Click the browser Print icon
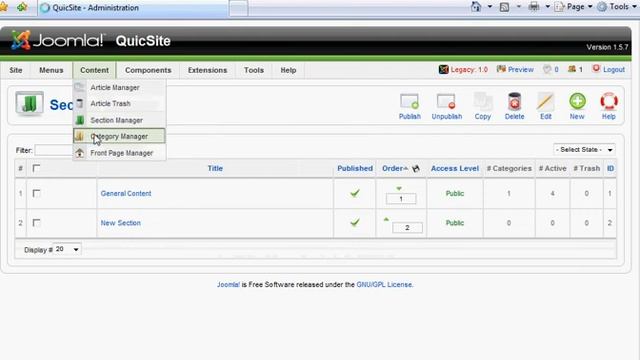The height and width of the screenshot is (360, 640). click(x=534, y=7)
